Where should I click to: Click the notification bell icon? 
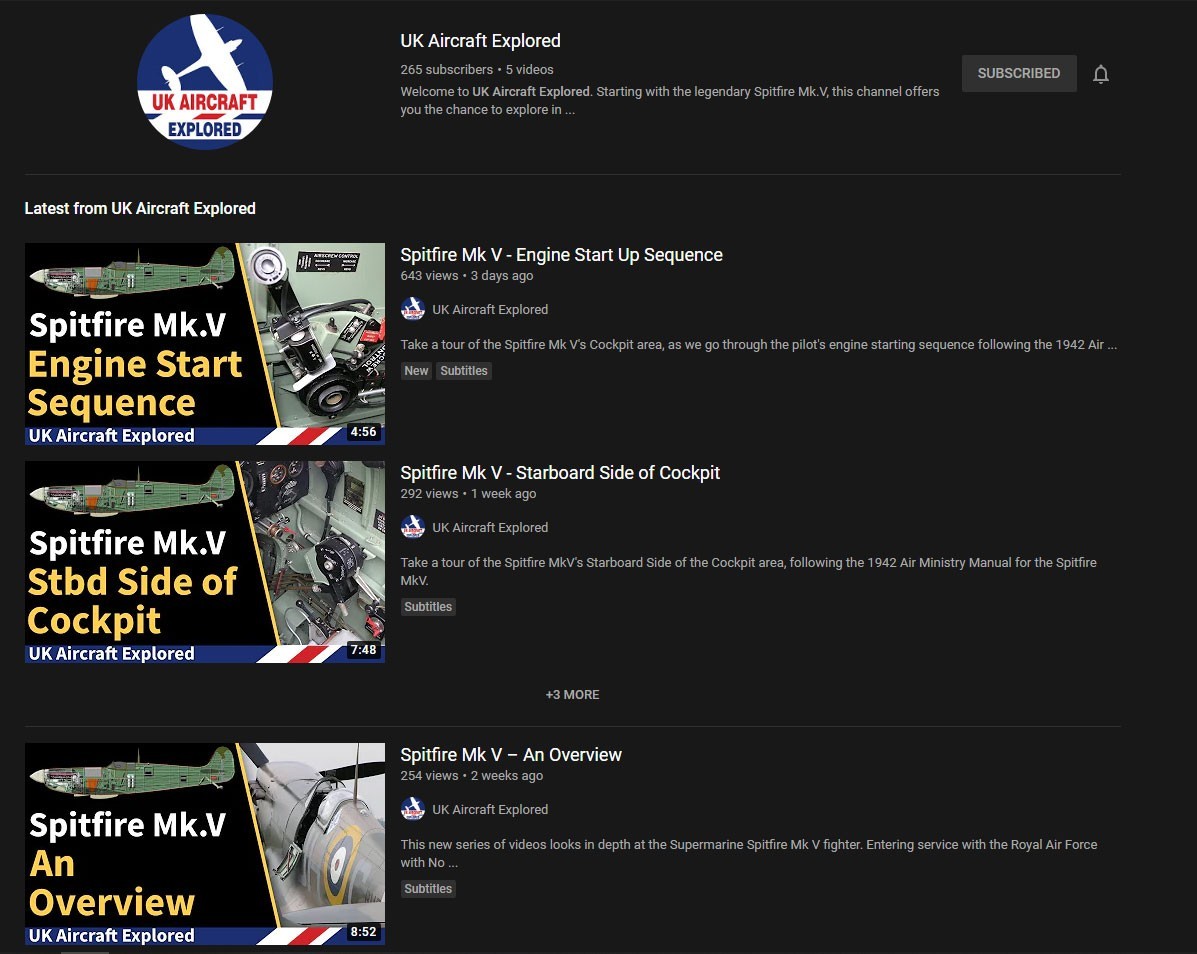pos(1100,74)
